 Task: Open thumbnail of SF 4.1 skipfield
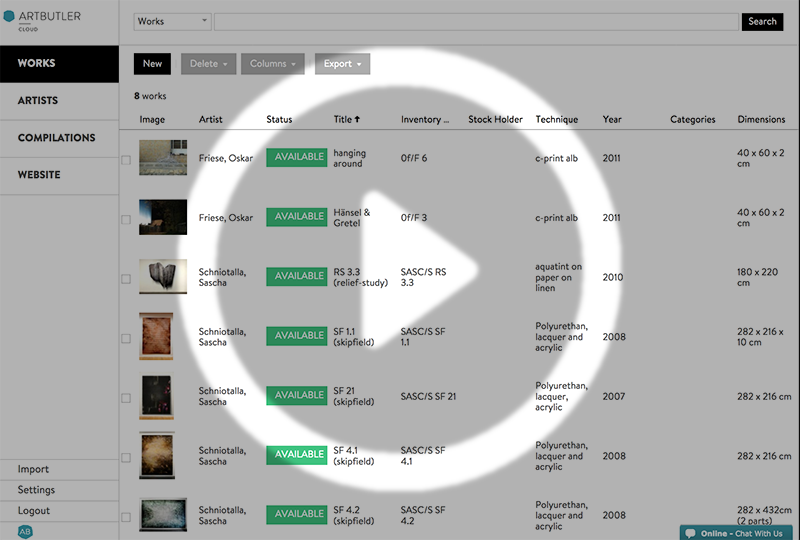[x=157, y=455]
